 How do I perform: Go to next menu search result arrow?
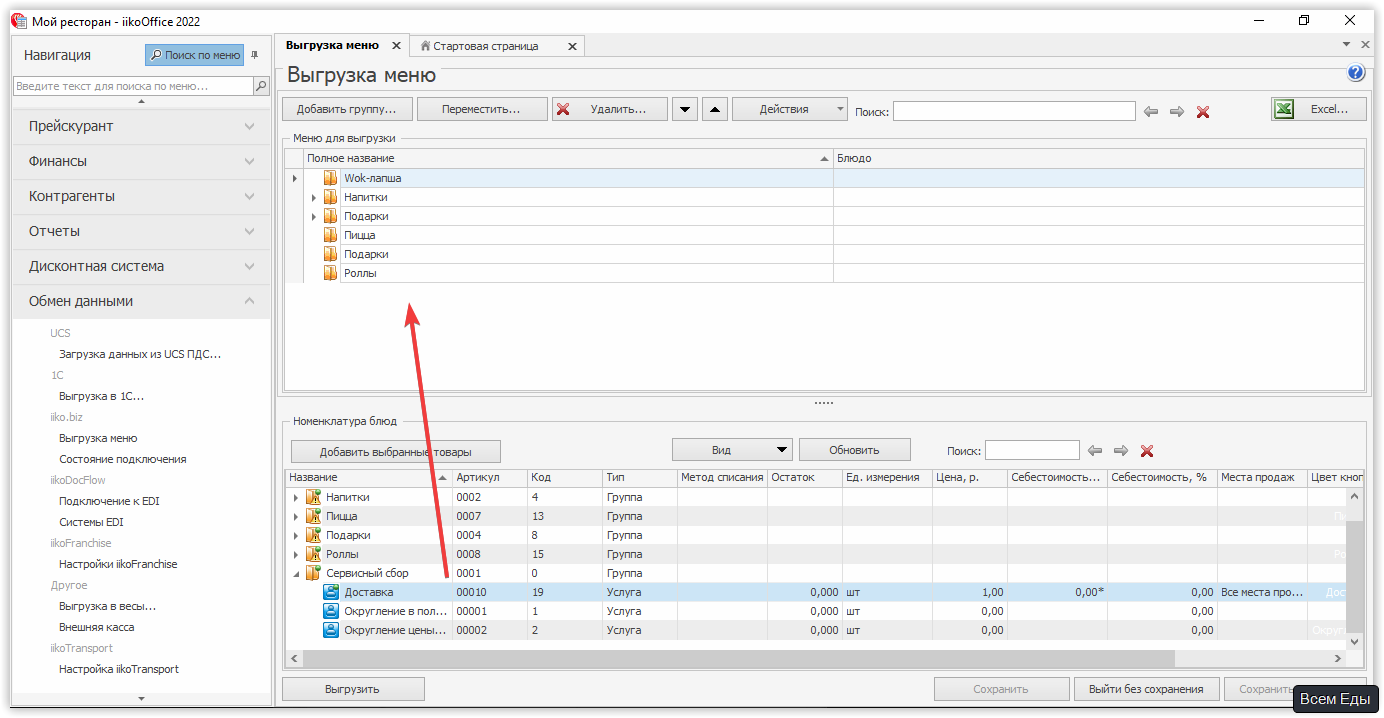point(1177,112)
